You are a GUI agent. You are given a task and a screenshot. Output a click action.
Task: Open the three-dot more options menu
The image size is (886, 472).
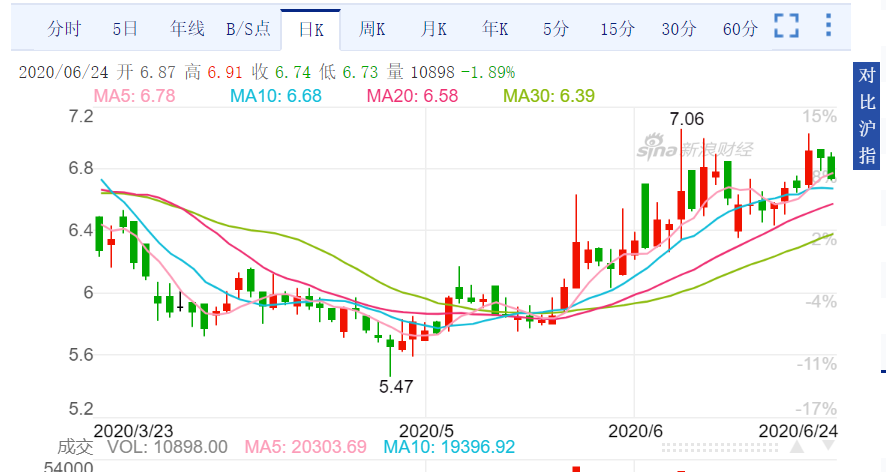pos(828,25)
